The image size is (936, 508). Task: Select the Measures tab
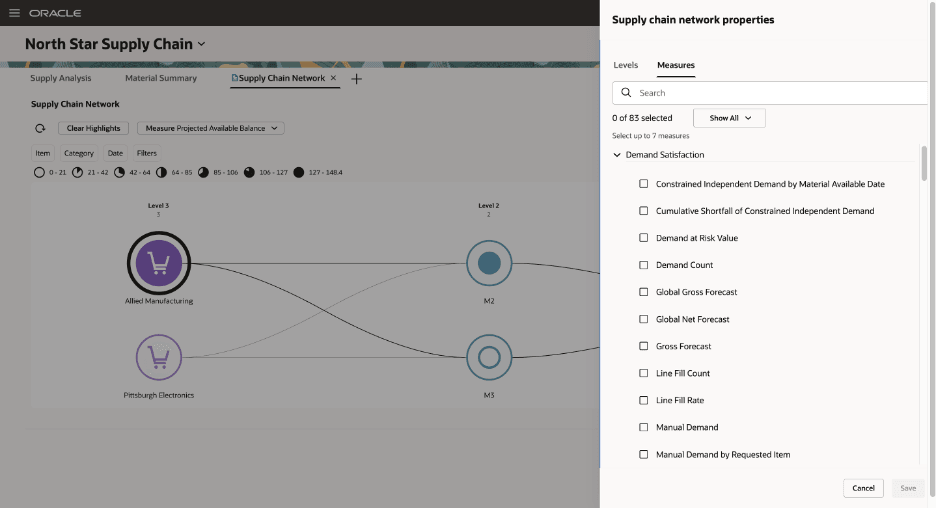(676, 65)
